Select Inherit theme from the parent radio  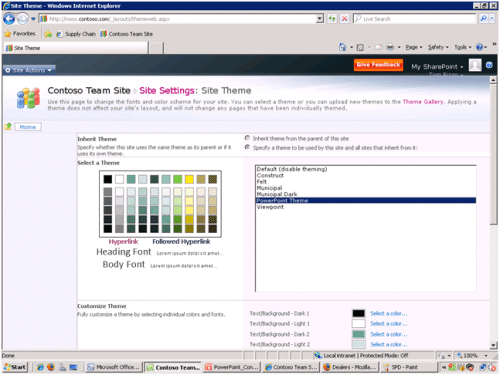(x=247, y=138)
